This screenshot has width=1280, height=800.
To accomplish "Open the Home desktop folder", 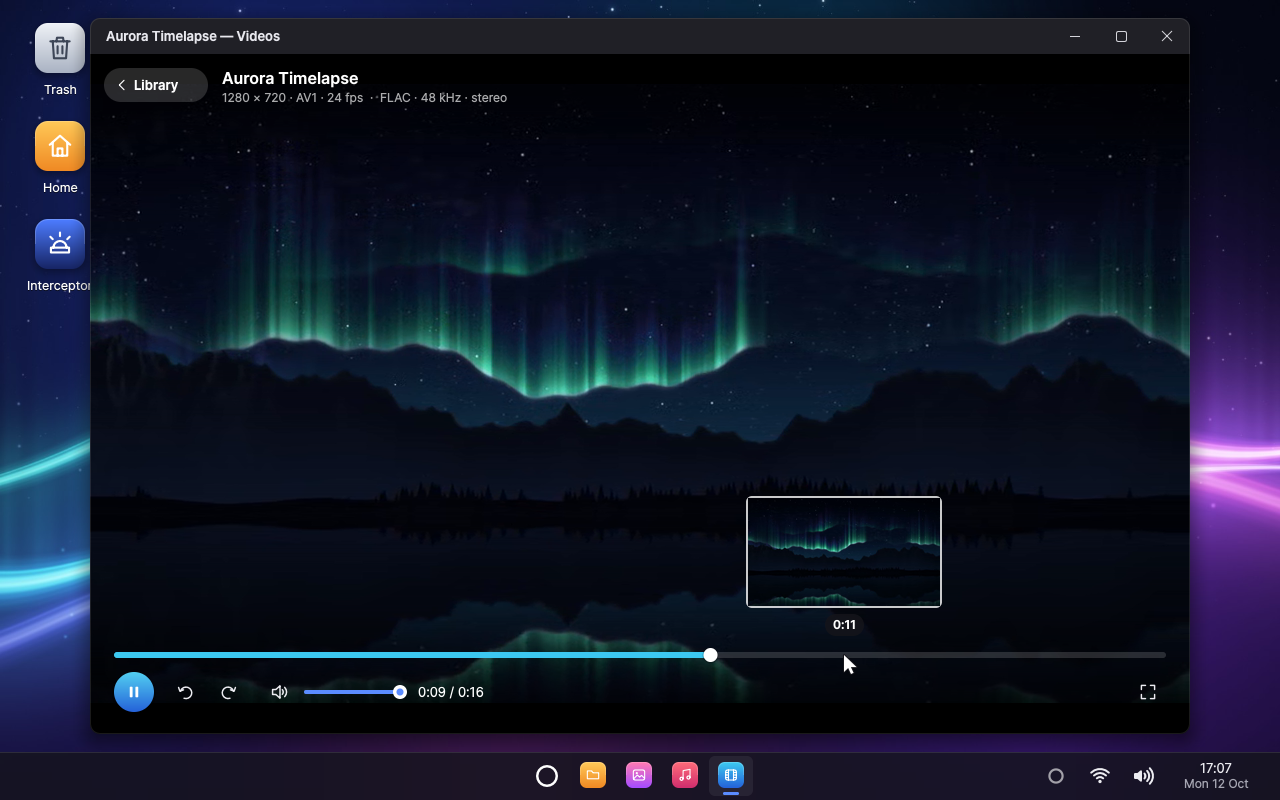I will [x=60, y=158].
